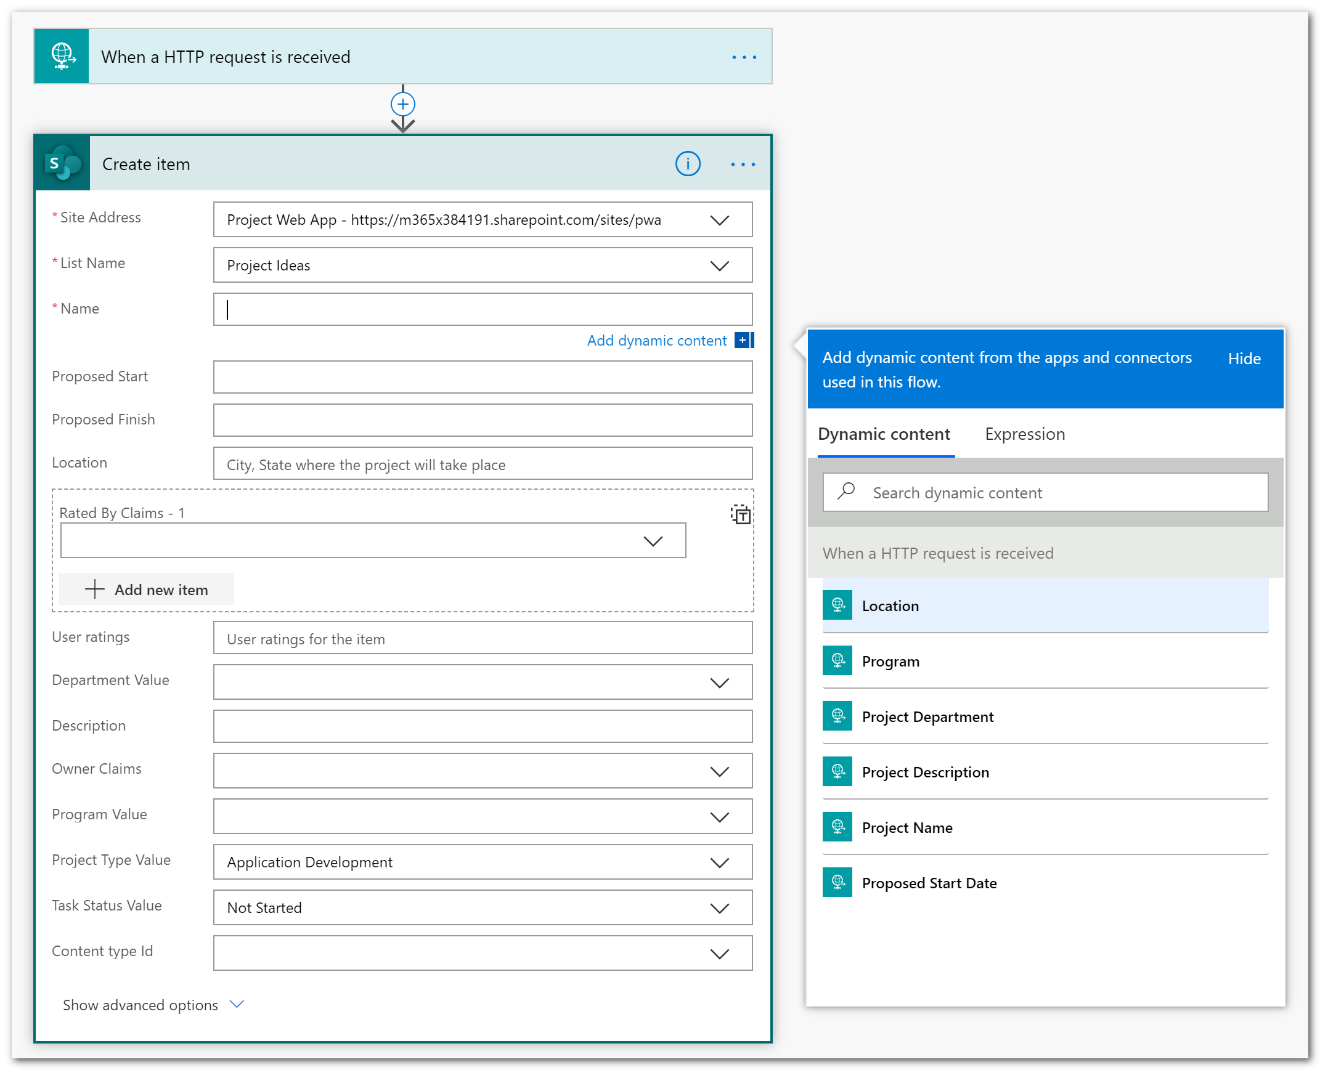Click the Project Name token icon
Viewport: 1320px width, 1070px height.
pyautogui.click(x=838, y=827)
